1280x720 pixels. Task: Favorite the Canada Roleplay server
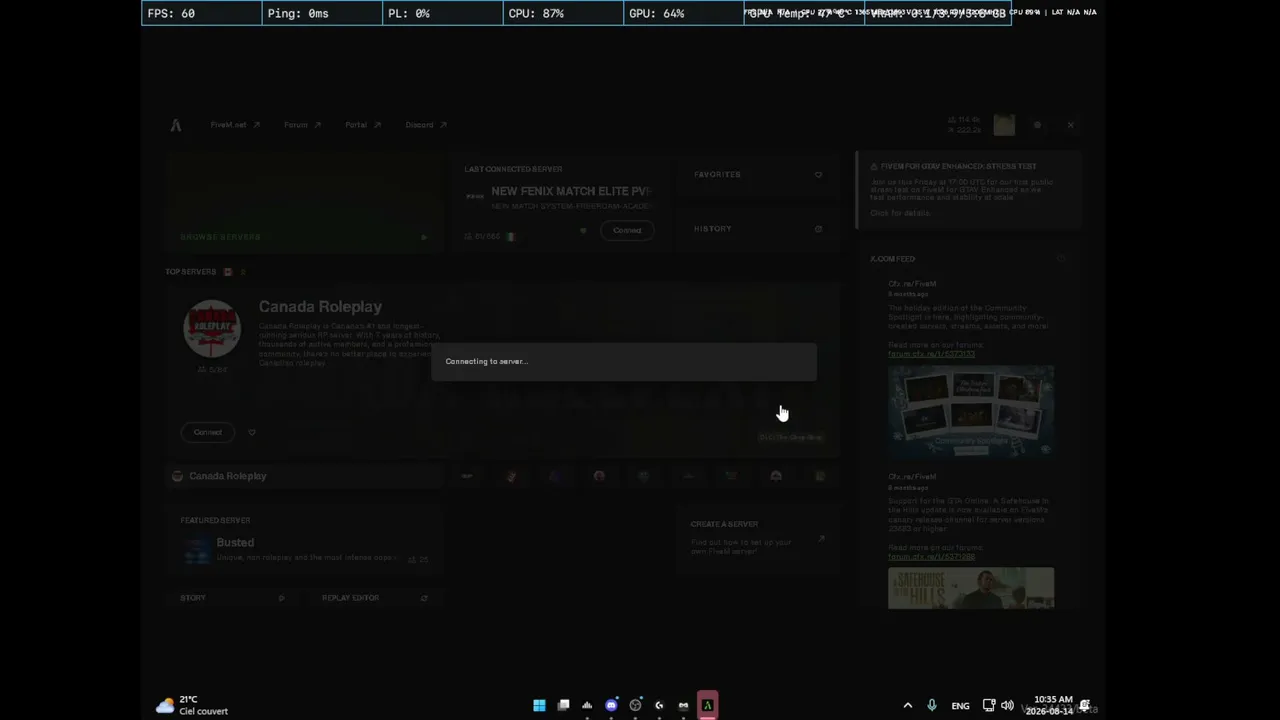pos(252,432)
